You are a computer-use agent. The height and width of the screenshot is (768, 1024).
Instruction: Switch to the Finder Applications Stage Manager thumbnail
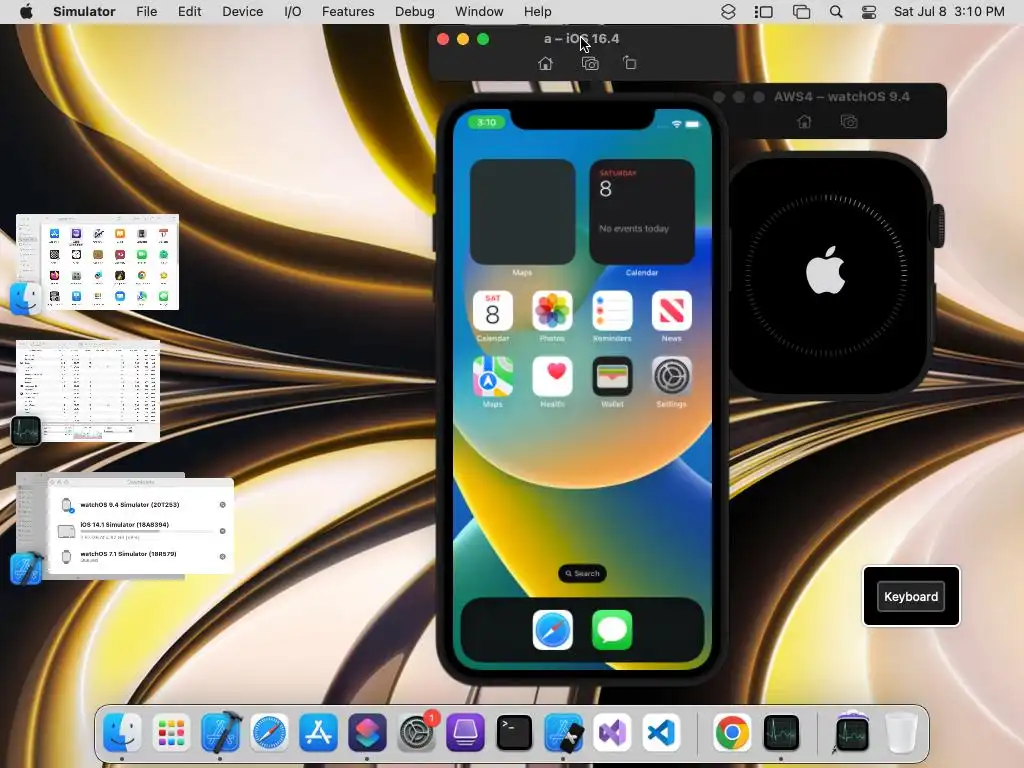(97, 262)
